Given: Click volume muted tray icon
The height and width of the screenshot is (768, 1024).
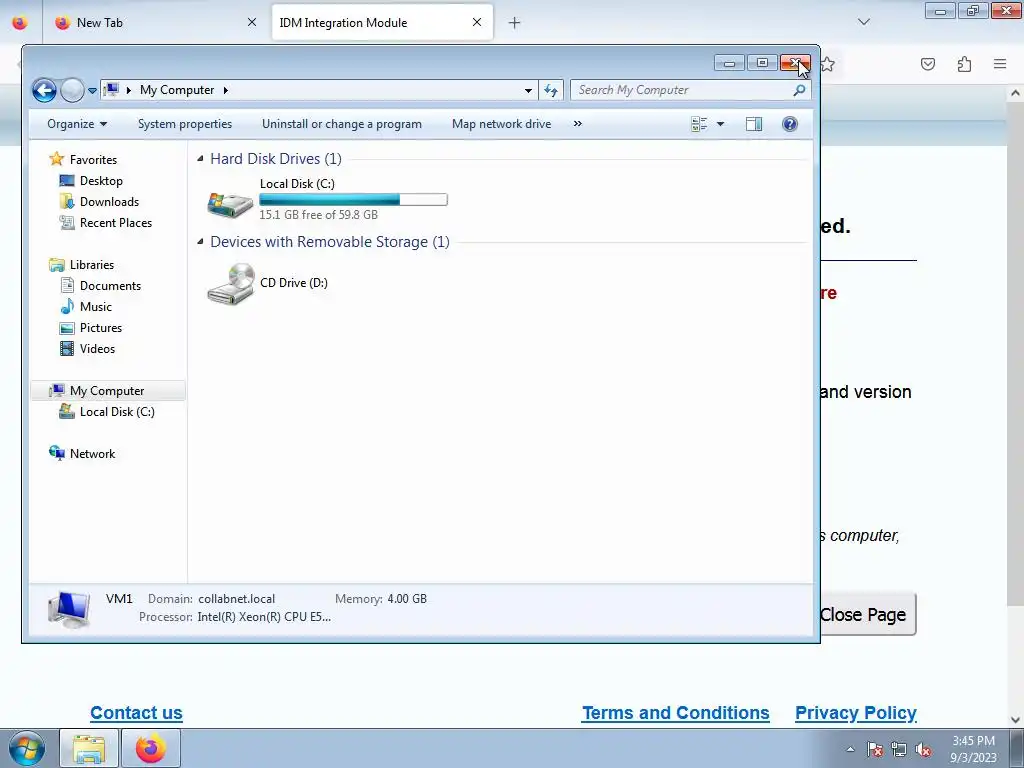Looking at the screenshot, I should point(923,750).
